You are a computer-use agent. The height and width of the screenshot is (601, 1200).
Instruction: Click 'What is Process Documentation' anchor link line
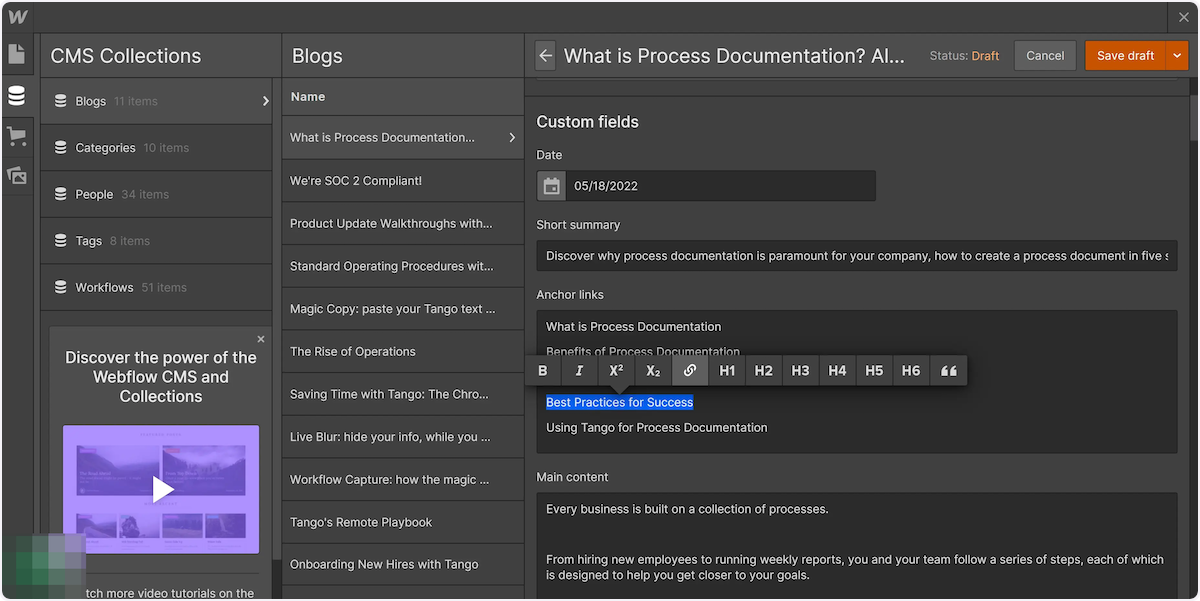coord(633,327)
